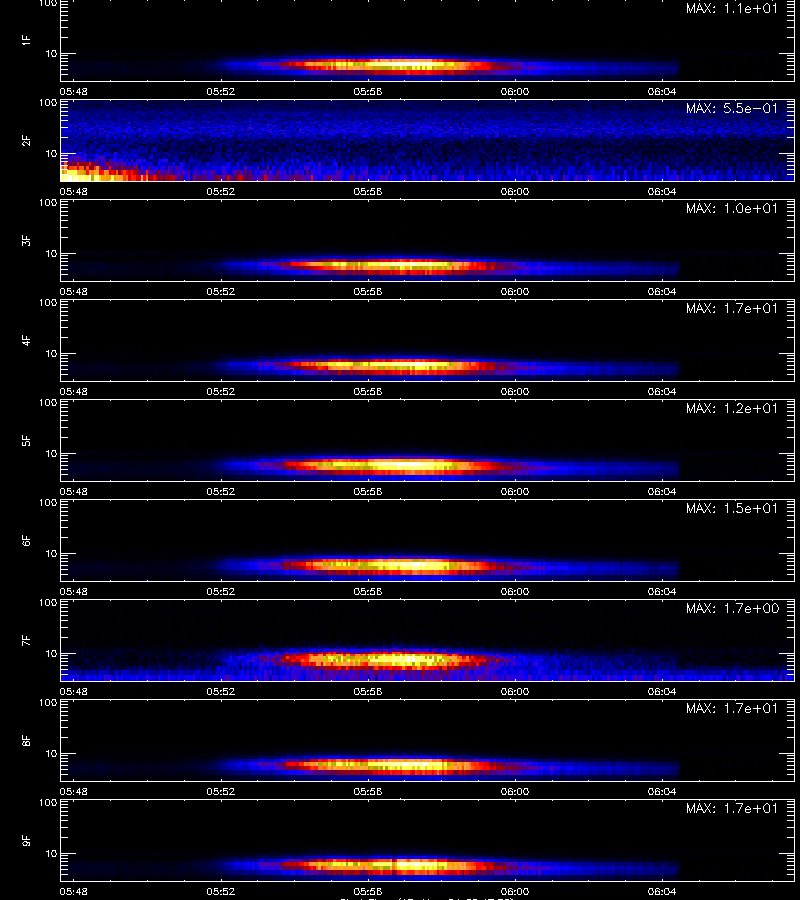Click the 100 y-axis label of panel 5F
The height and width of the screenshot is (900, 800).
pyautogui.click(x=48, y=403)
